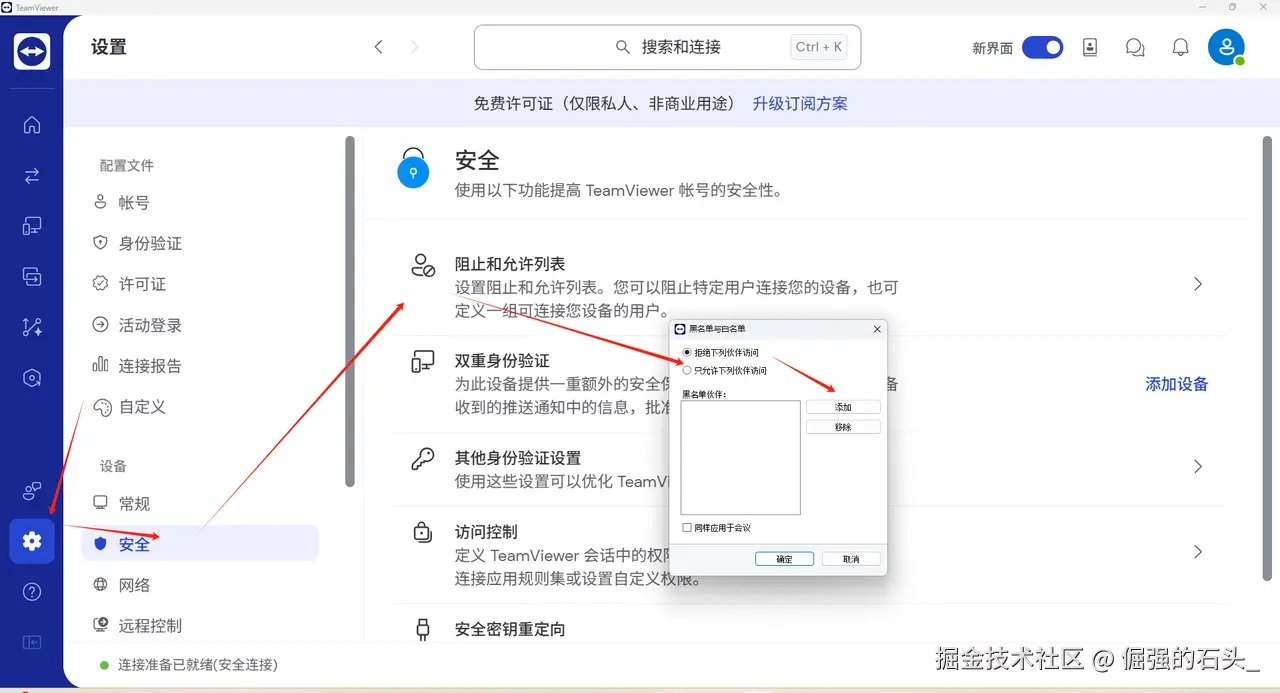This screenshot has height=693, width=1280.
Task: Click 添加 button in blacklist dialog
Action: [843, 407]
